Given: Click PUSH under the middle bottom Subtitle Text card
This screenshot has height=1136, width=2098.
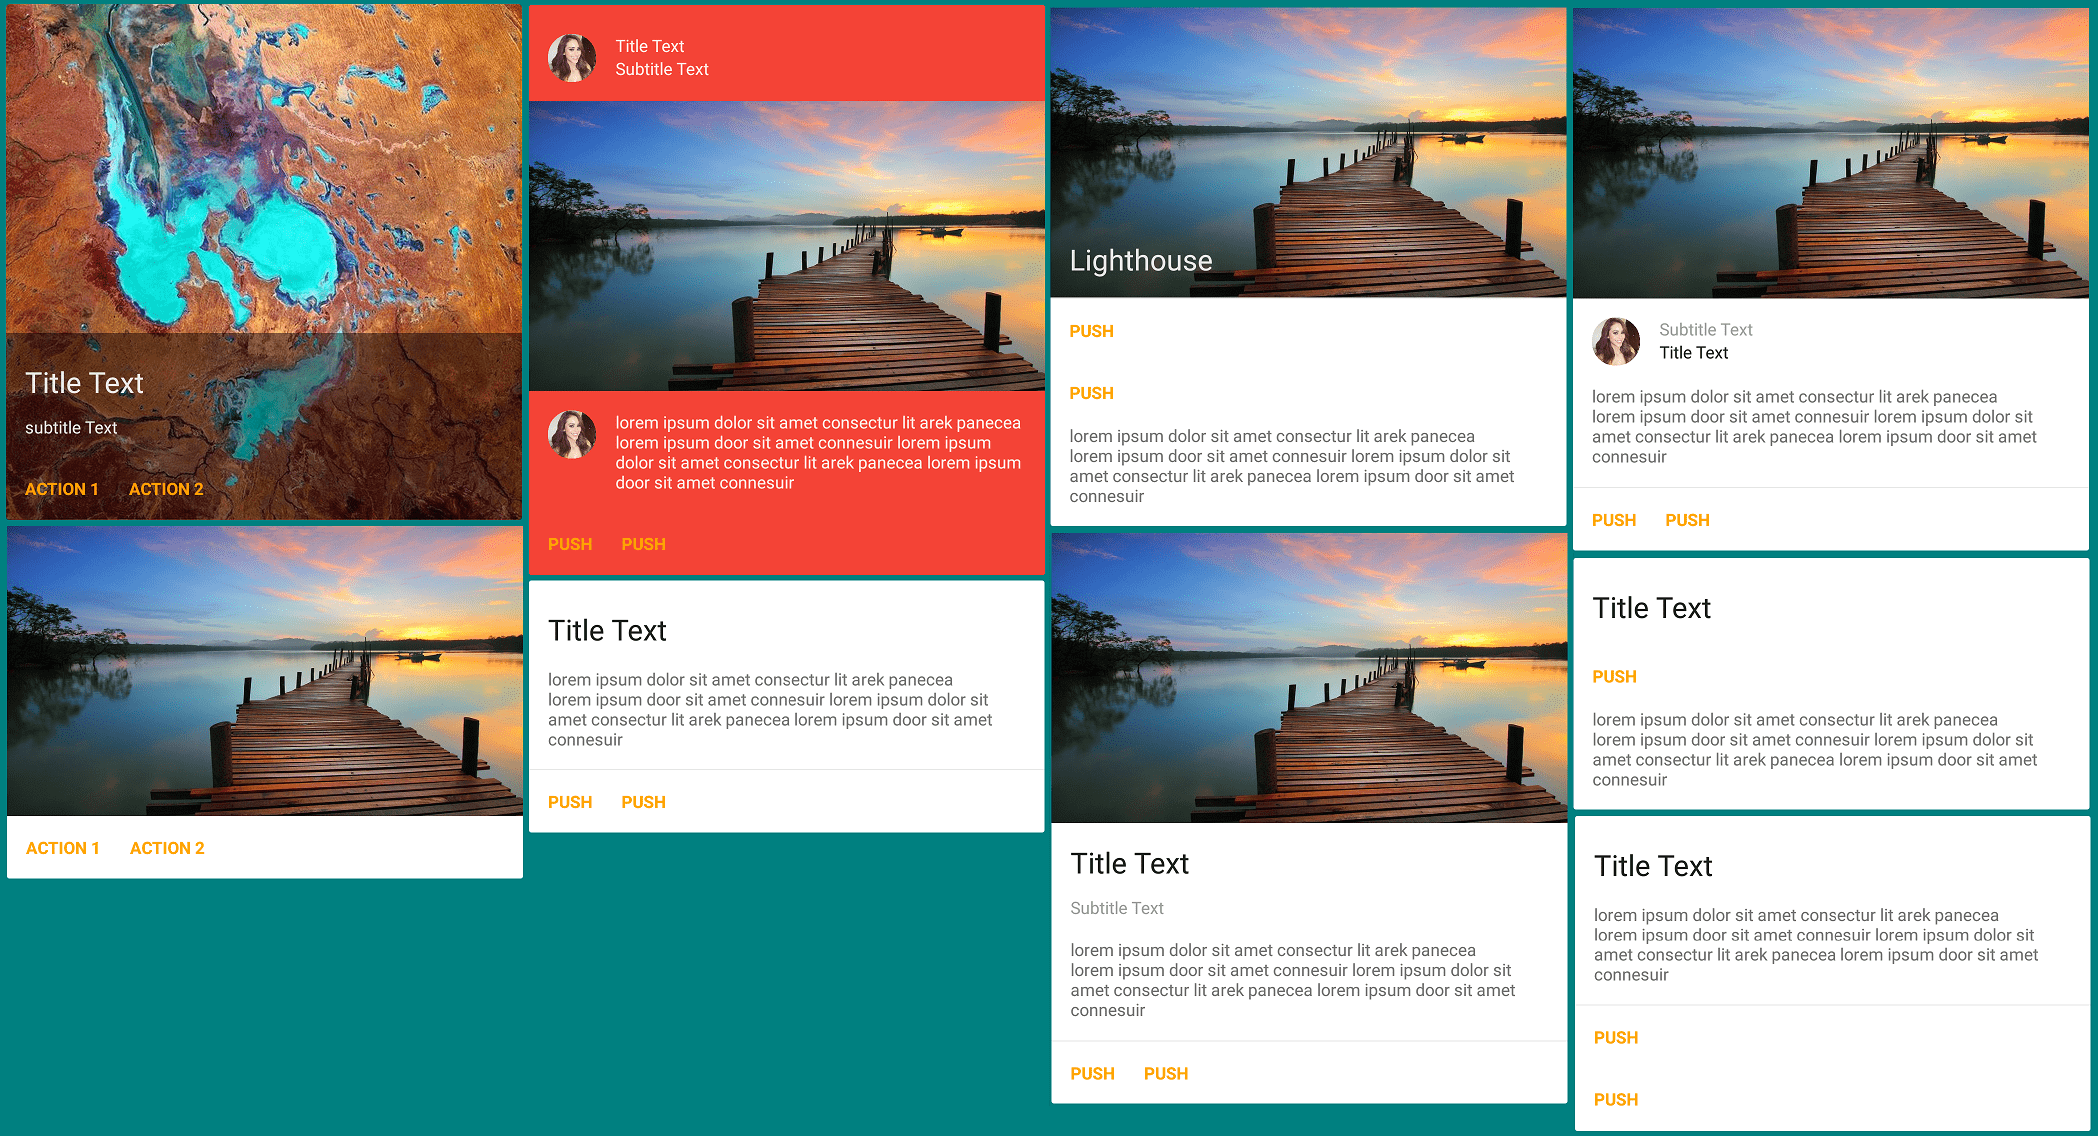Looking at the screenshot, I should (x=1092, y=1073).
